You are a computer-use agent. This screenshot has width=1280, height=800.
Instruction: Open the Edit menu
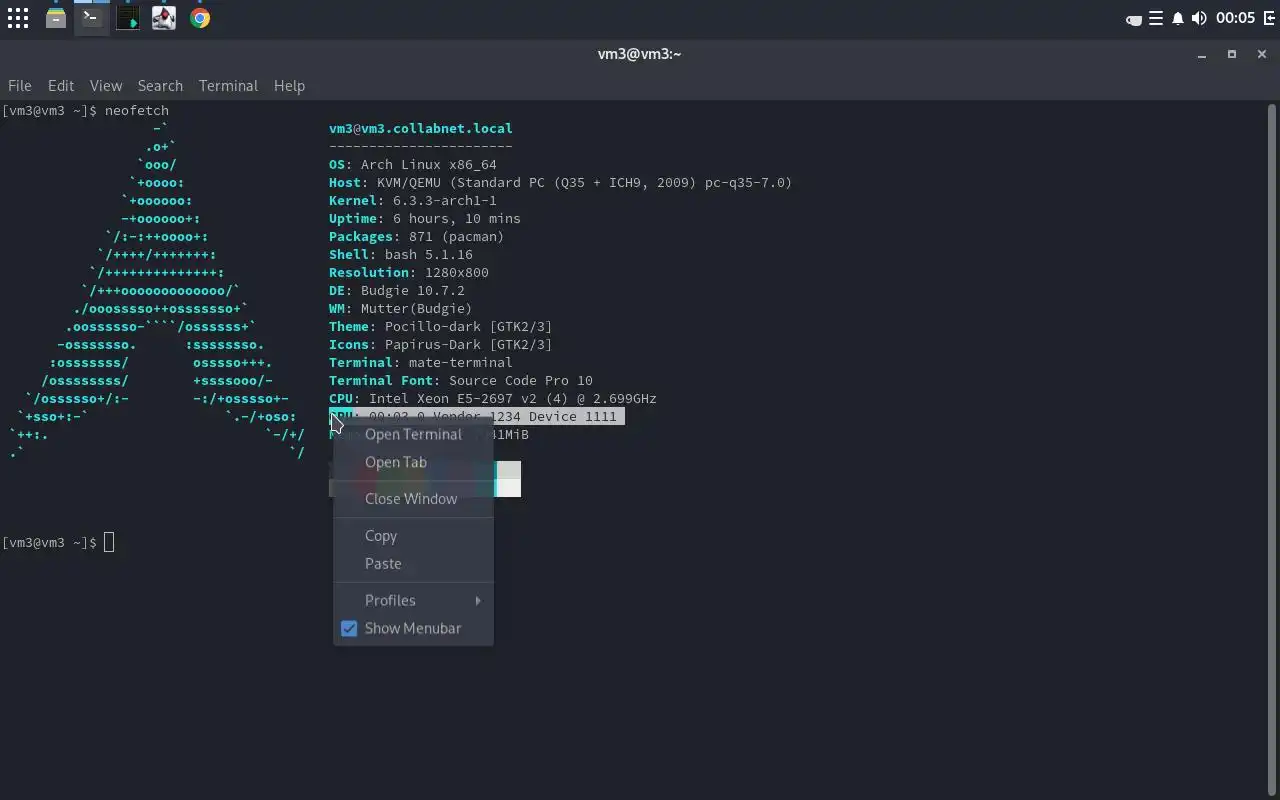click(61, 85)
